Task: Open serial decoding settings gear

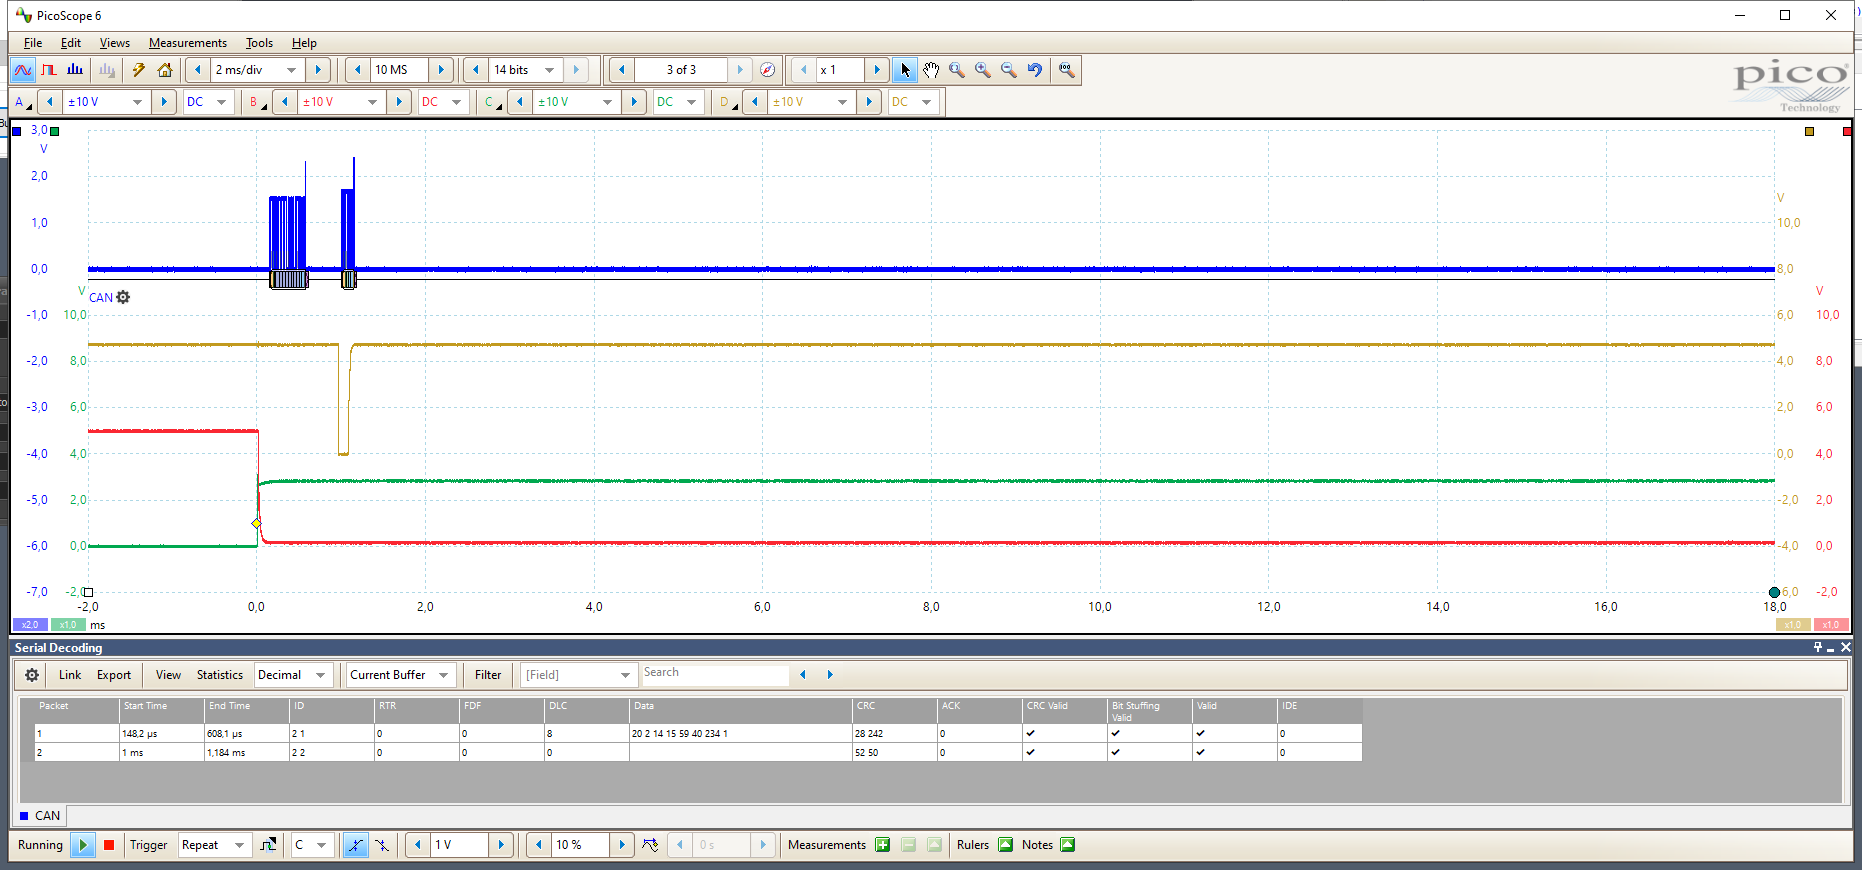Action: pos(32,675)
